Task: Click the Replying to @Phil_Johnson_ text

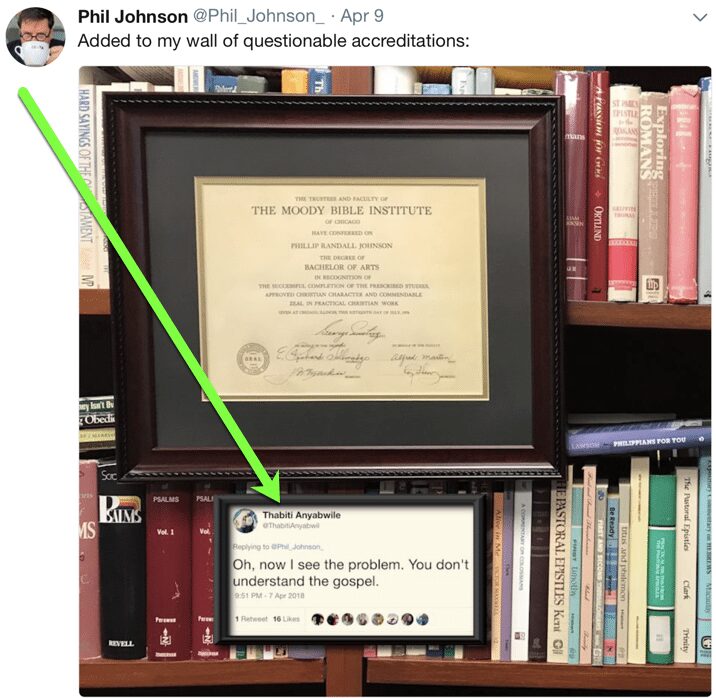Action: click(x=278, y=546)
